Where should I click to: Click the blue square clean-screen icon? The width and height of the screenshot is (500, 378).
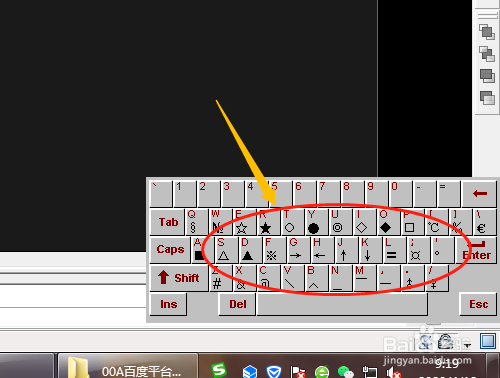[x=488, y=341]
